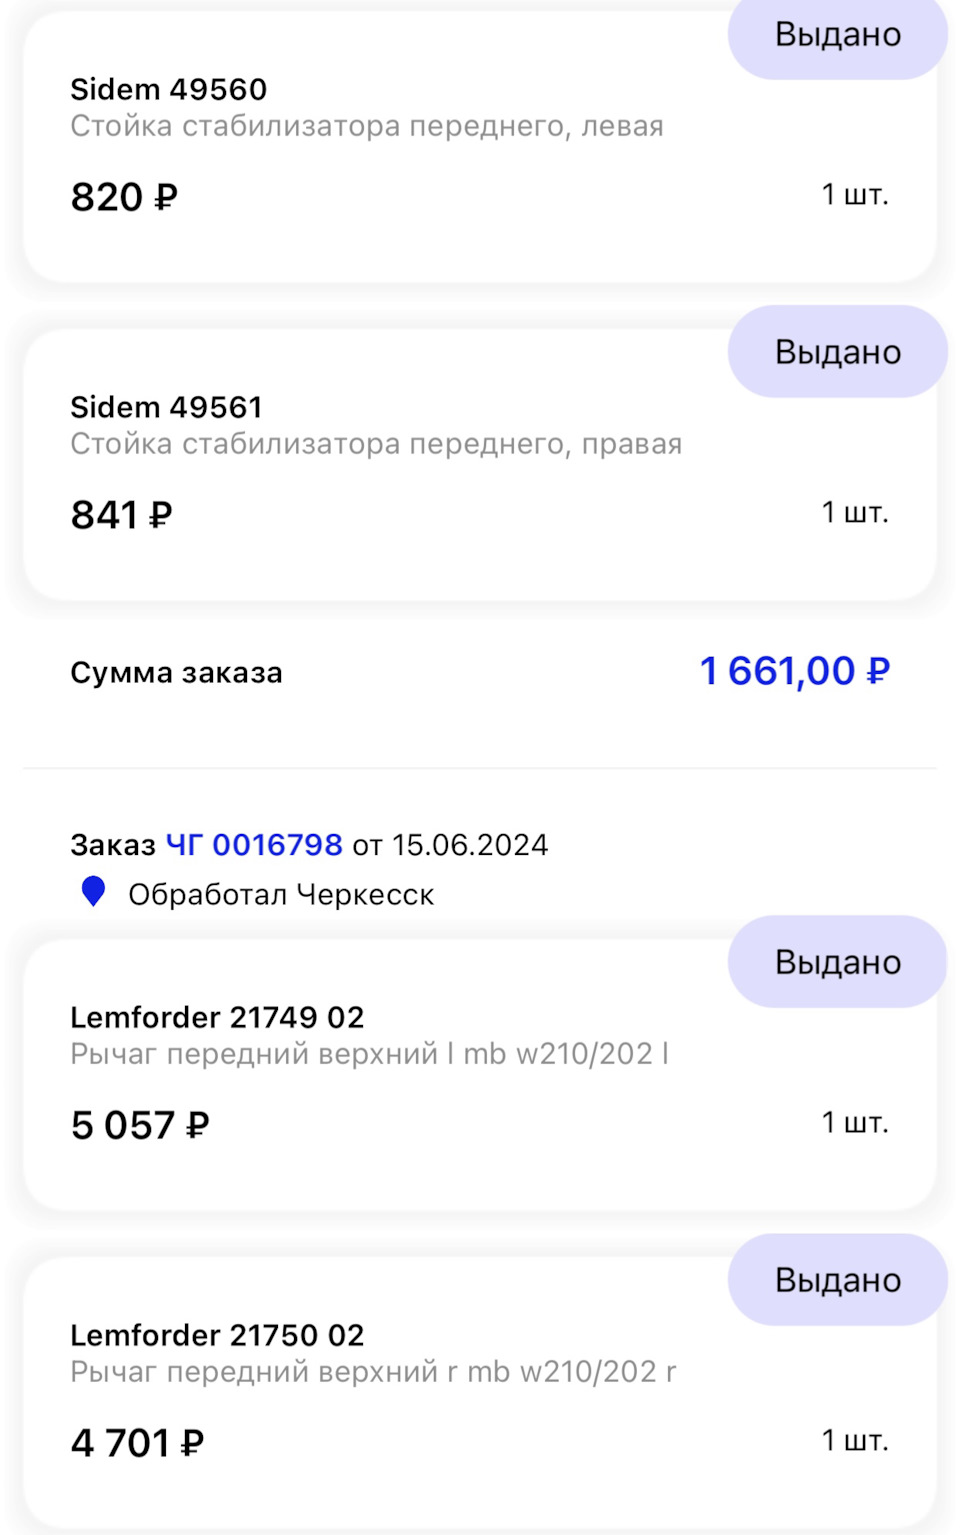This screenshot has width=960, height=1535.
Task: Open Lemforder 21749 02 product title
Action: pyautogui.click(x=217, y=1018)
